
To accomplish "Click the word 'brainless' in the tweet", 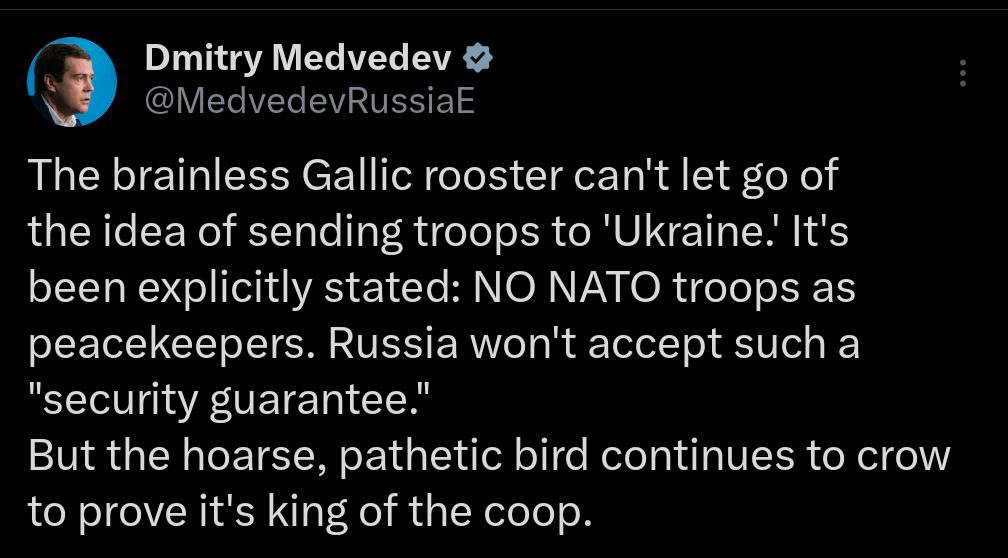I will (x=201, y=175).
